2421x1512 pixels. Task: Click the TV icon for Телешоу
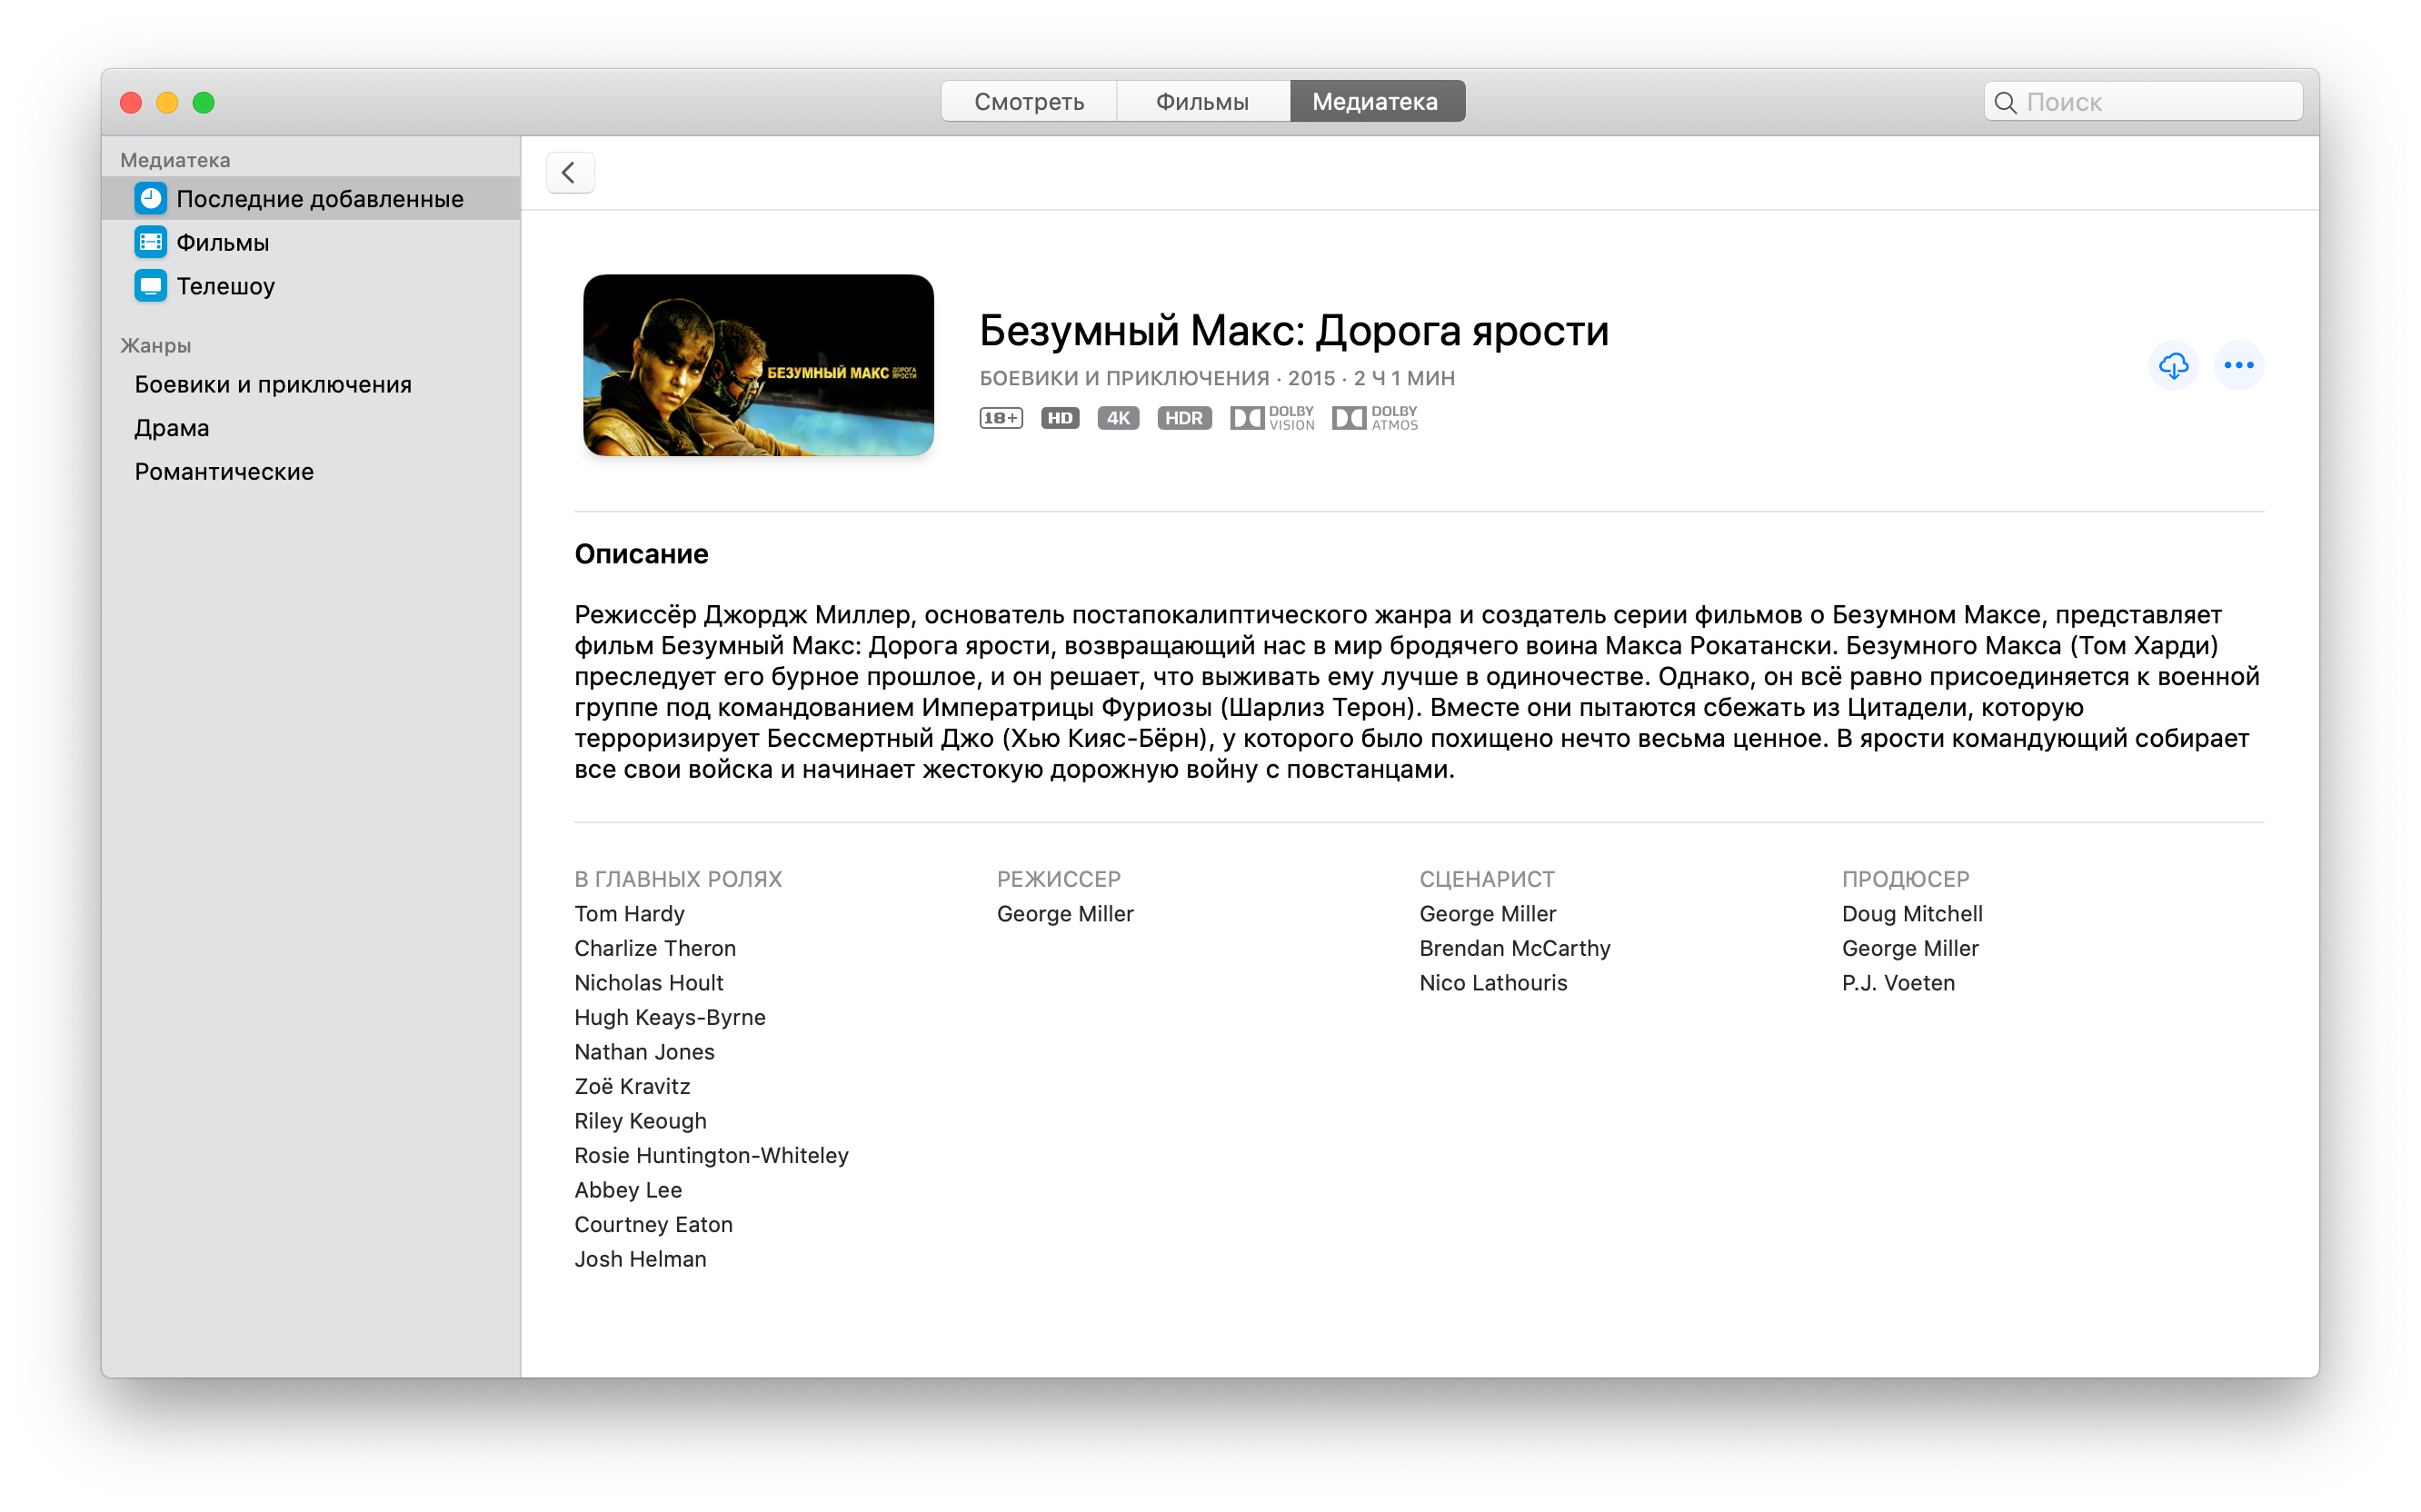pyautogui.click(x=150, y=286)
